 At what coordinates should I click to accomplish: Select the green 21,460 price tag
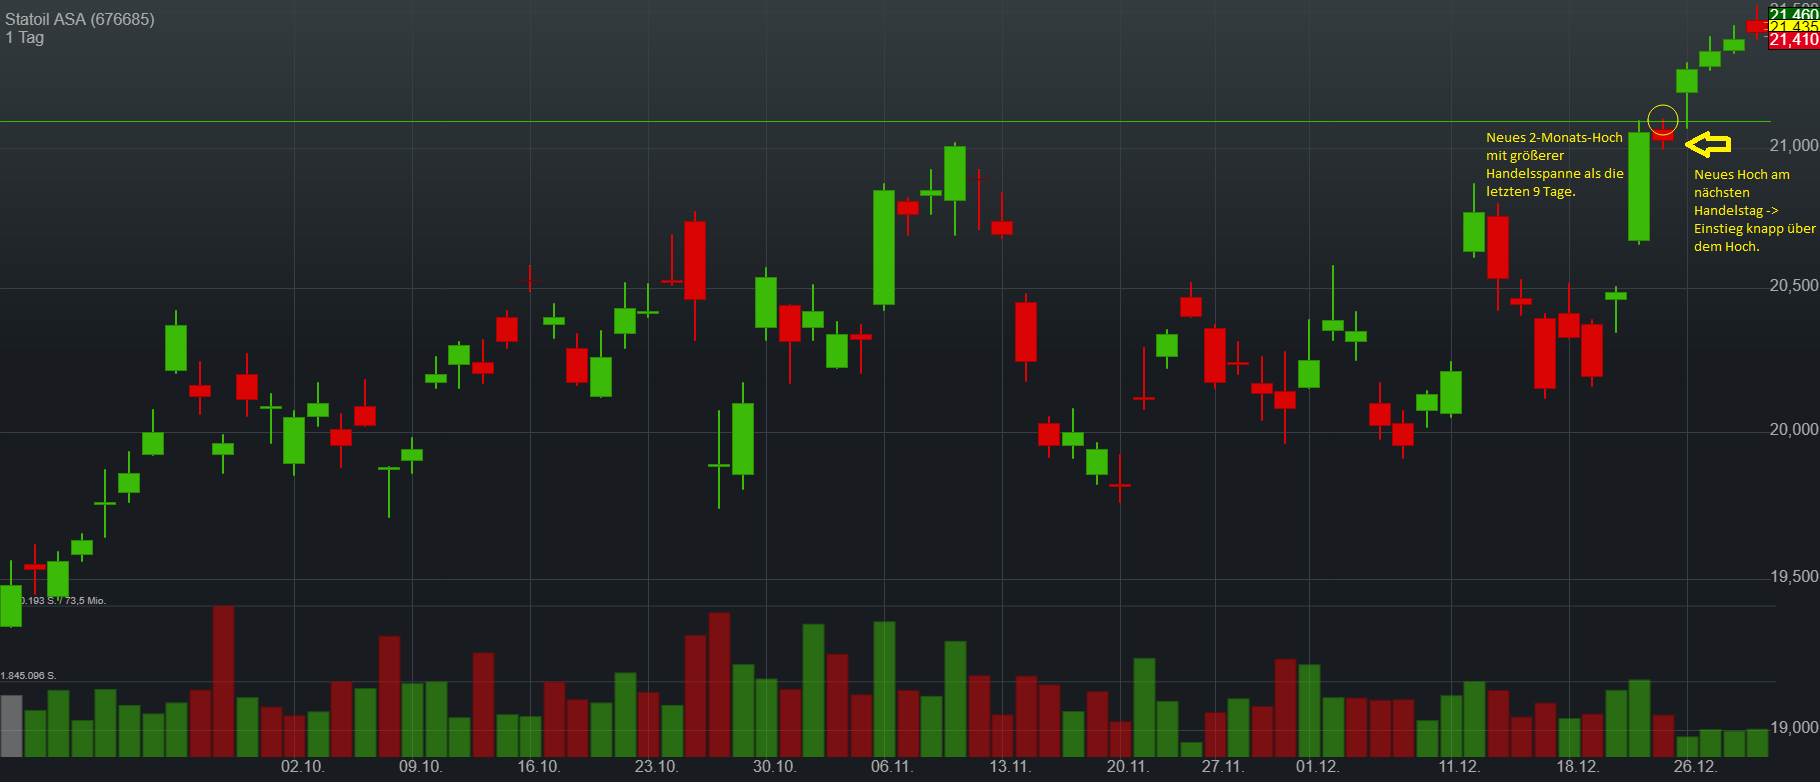(1794, 14)
